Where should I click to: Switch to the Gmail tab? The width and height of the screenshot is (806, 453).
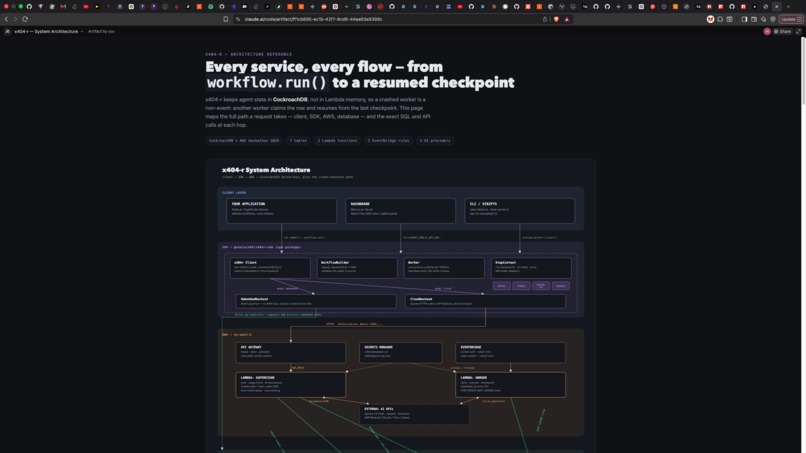pyautogui.click(x=63, y=7)
